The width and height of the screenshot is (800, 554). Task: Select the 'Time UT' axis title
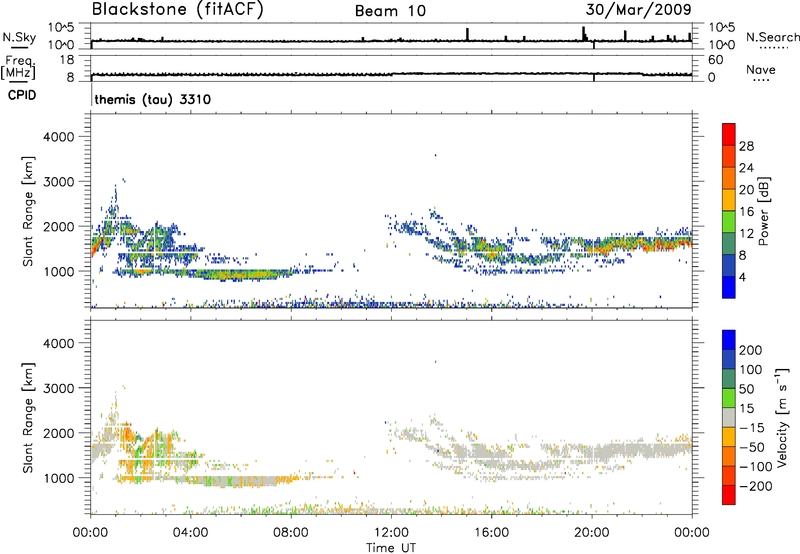391,548
